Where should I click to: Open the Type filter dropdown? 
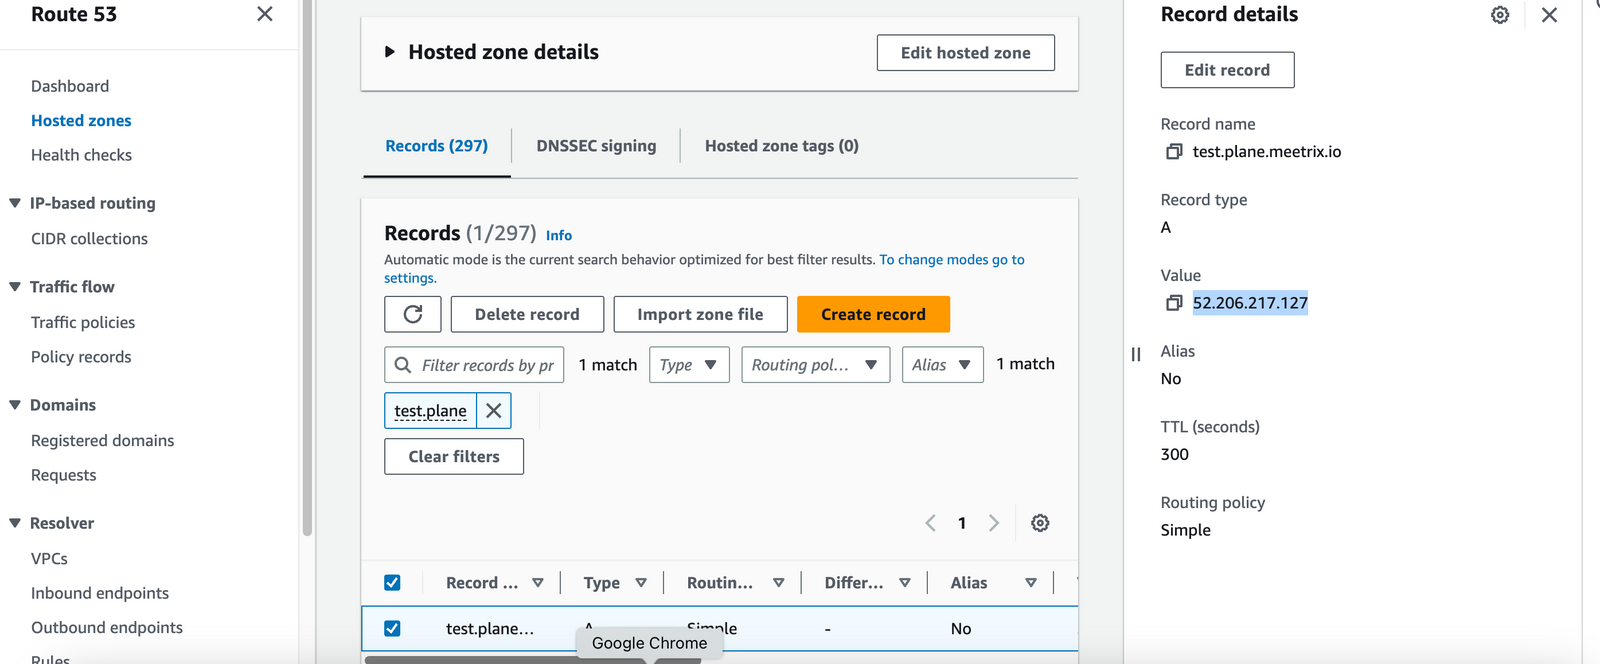click(689, 365)
